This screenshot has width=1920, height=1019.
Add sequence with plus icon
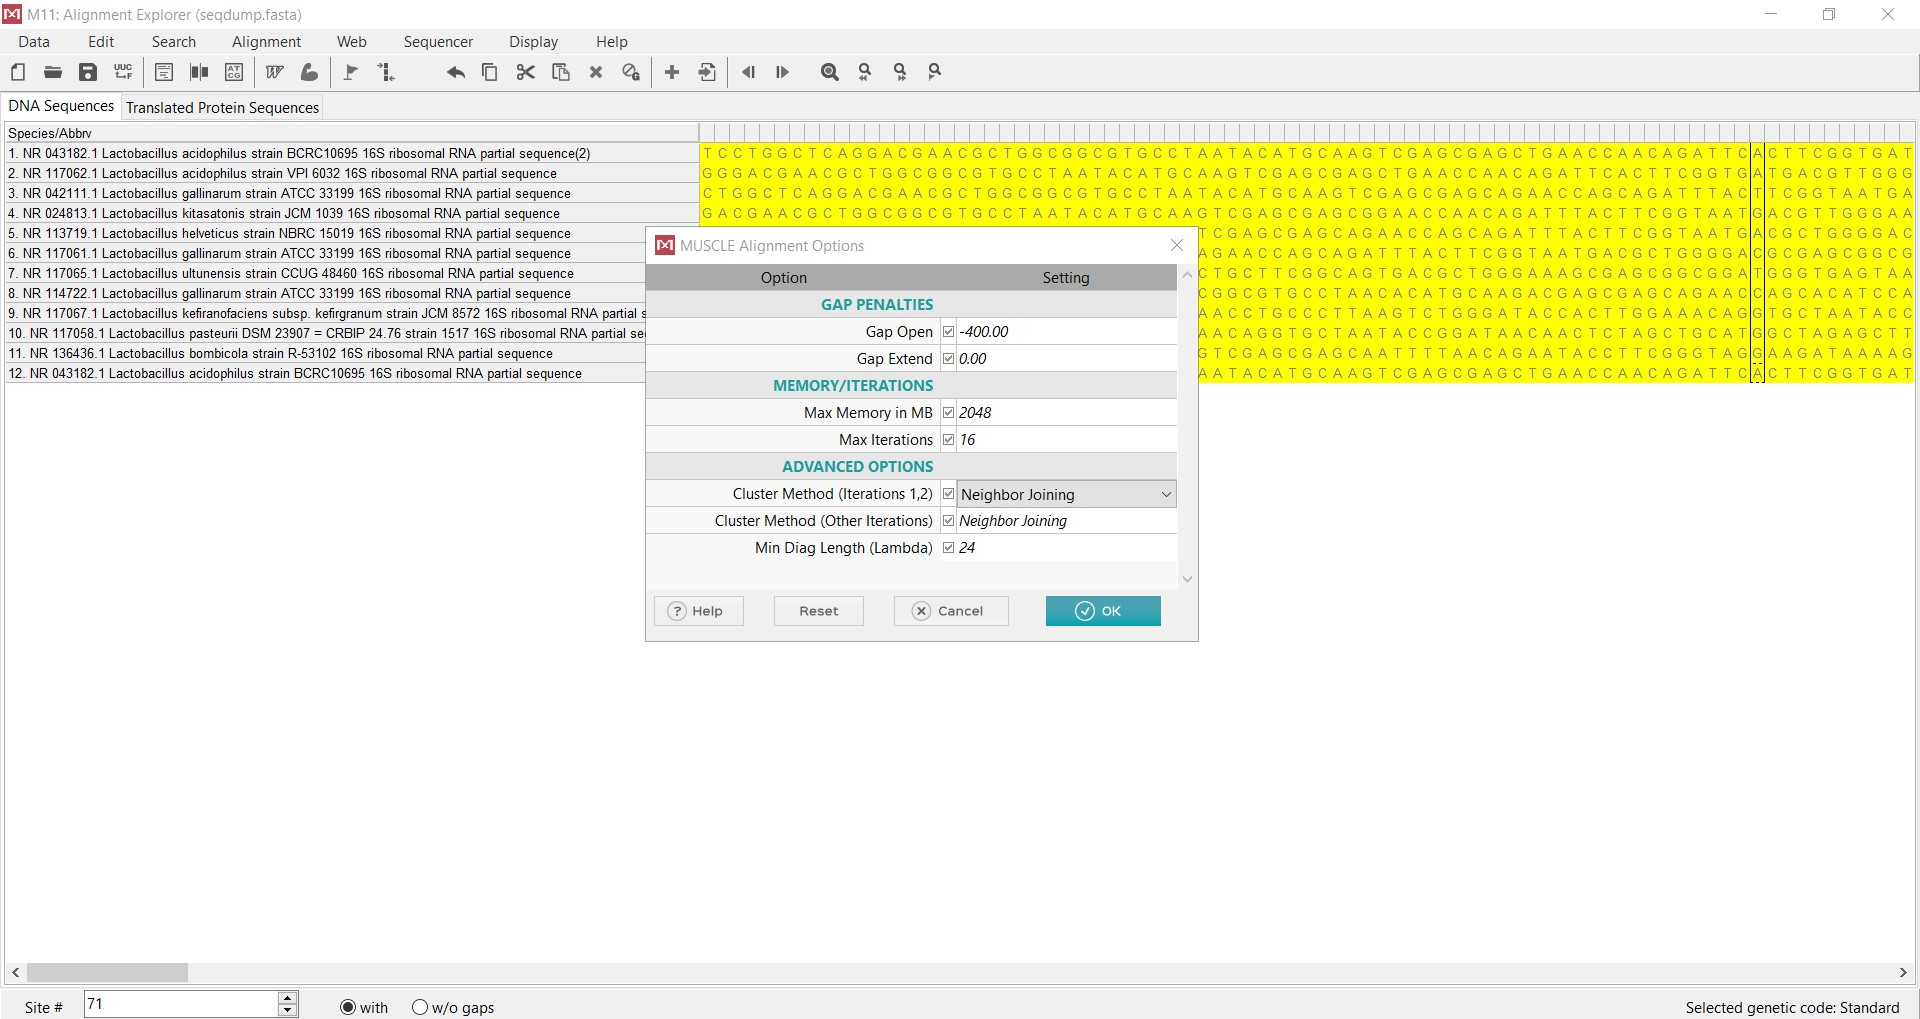click(x=672, y=72)
